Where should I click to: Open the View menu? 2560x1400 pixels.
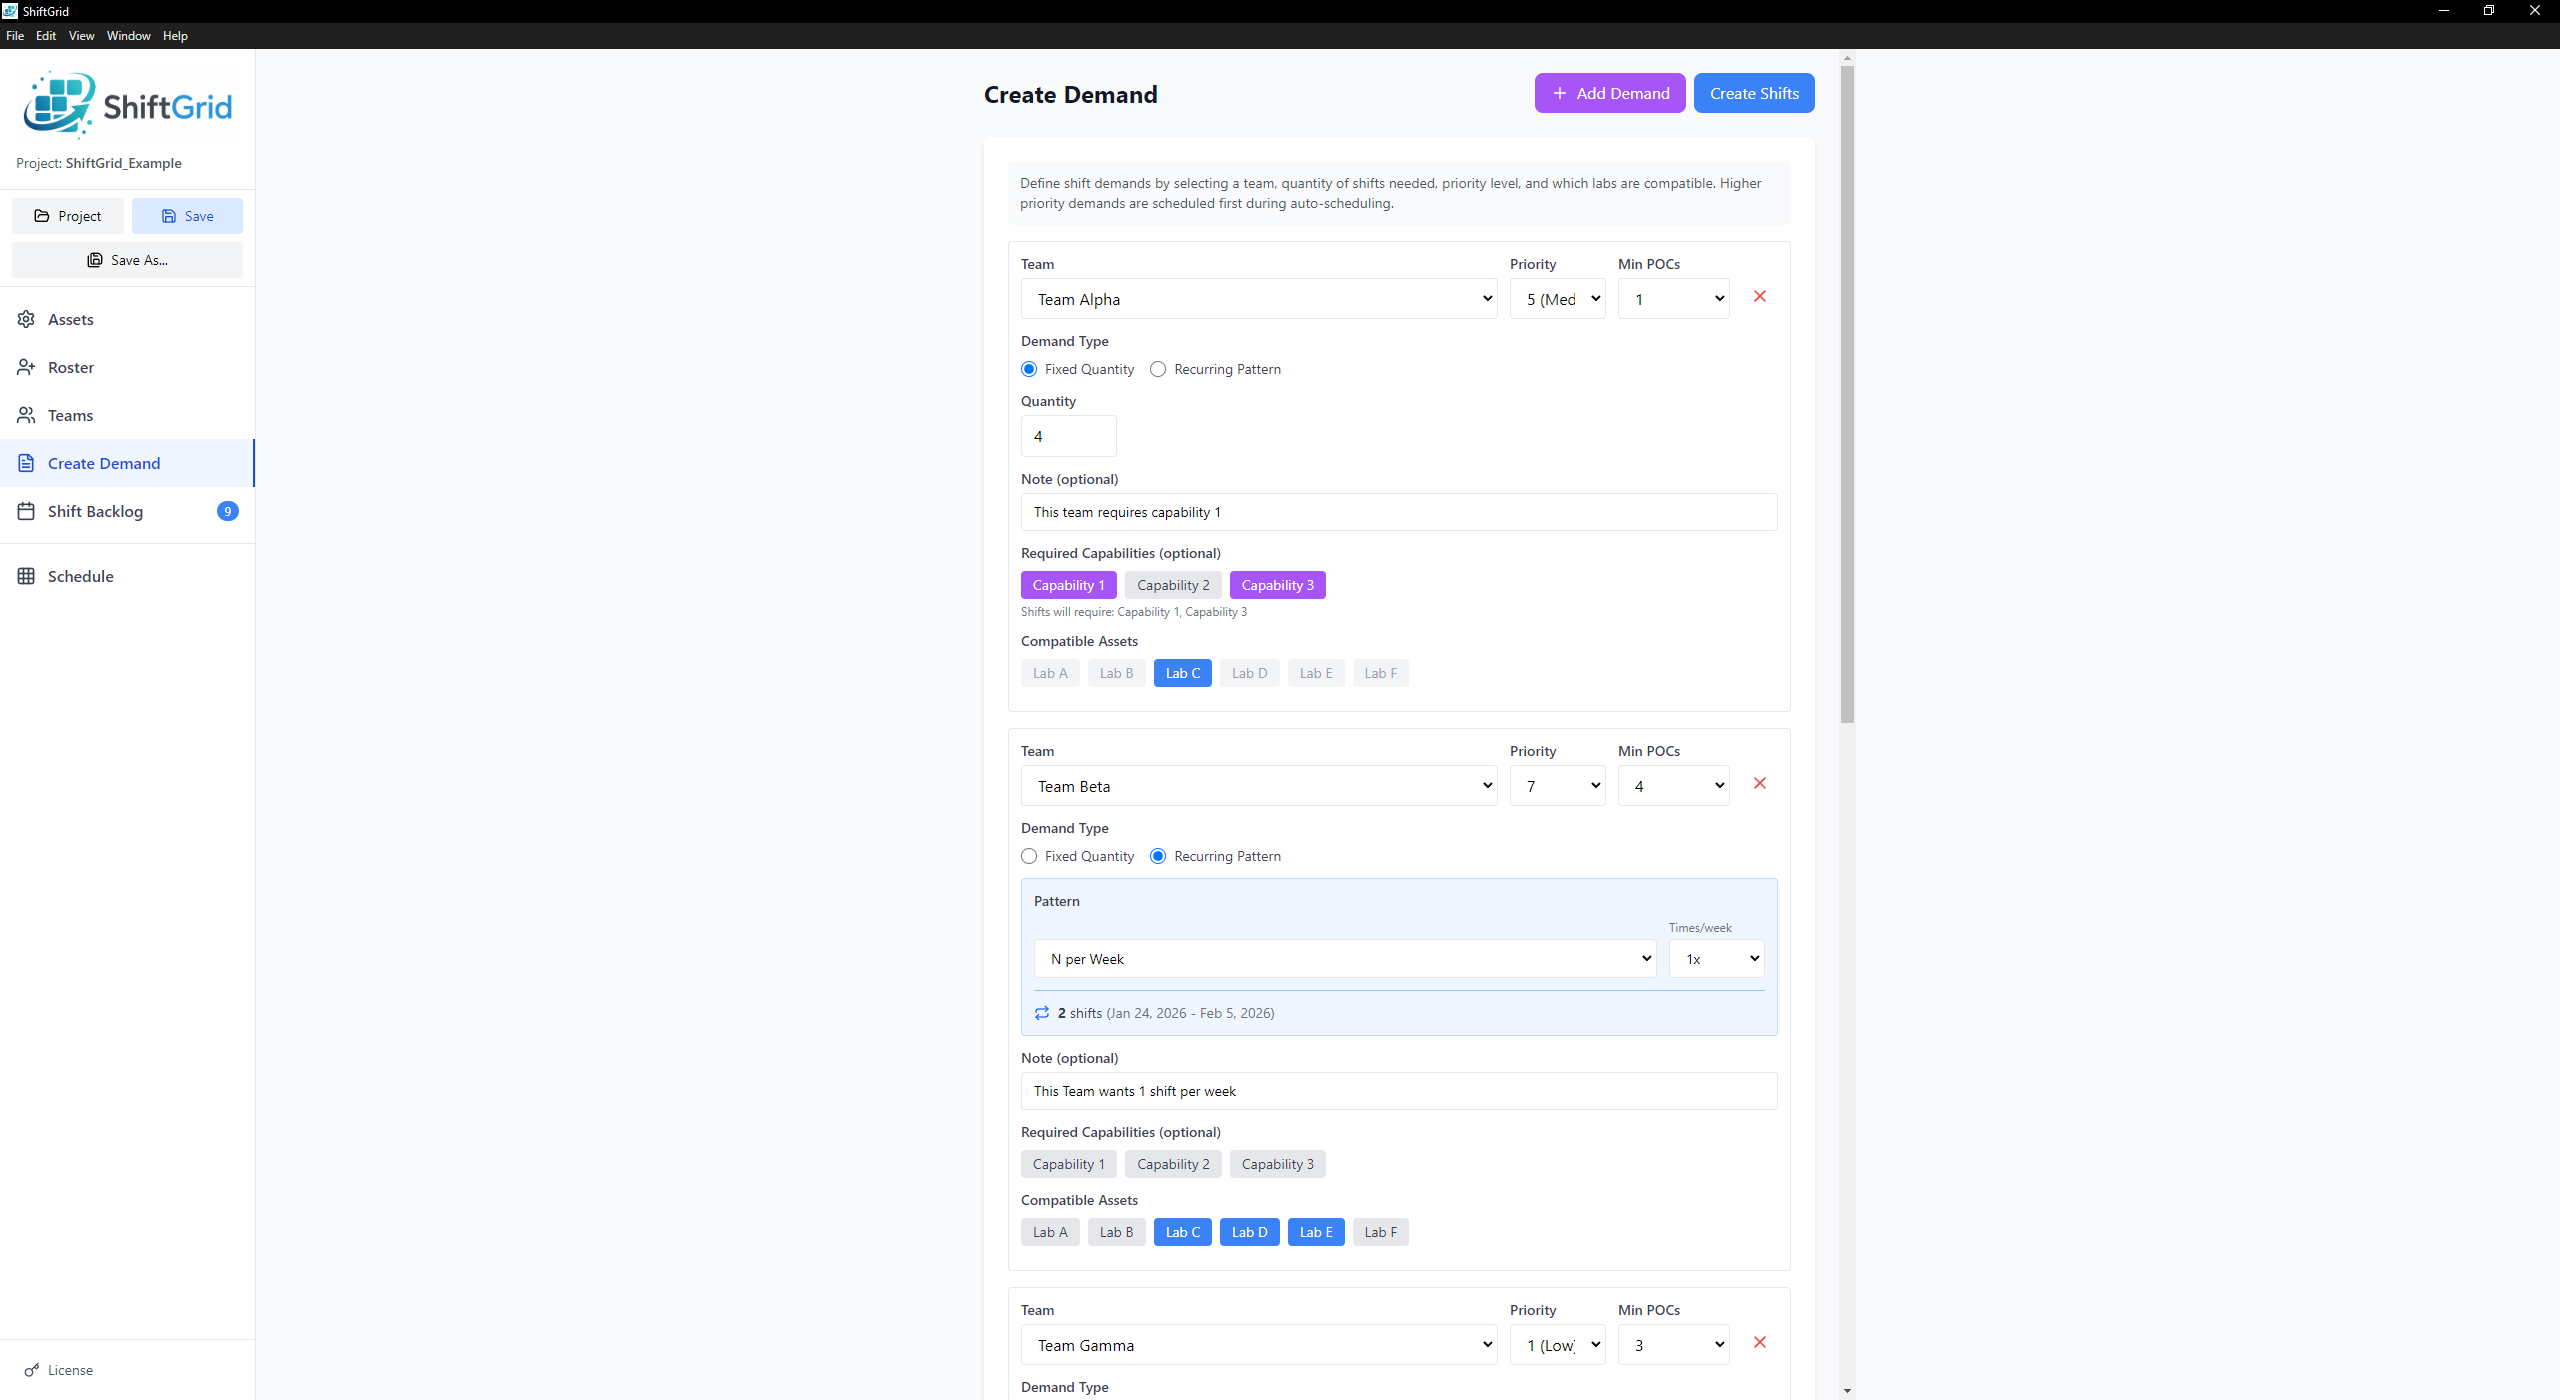coord(81,35)
